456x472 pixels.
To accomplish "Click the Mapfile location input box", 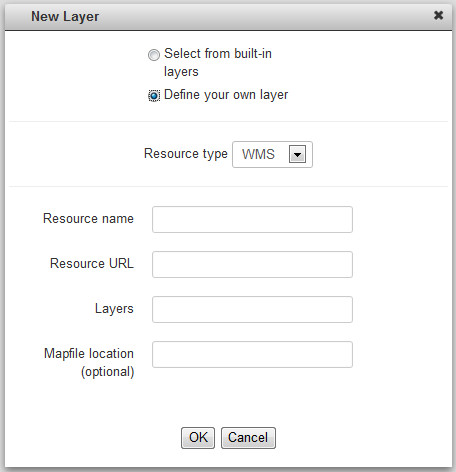I will pyautogui.click(x=252, y=354).
